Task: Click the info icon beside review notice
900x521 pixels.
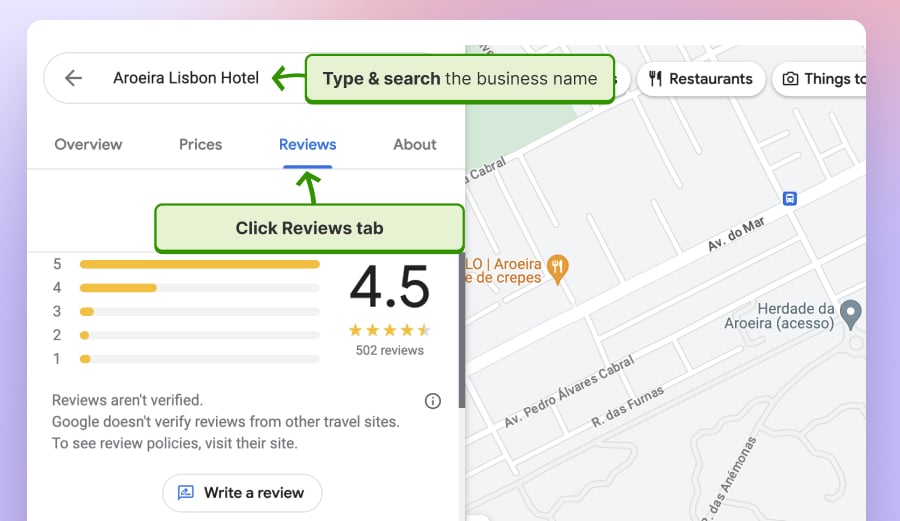Action: coord(433,401)
